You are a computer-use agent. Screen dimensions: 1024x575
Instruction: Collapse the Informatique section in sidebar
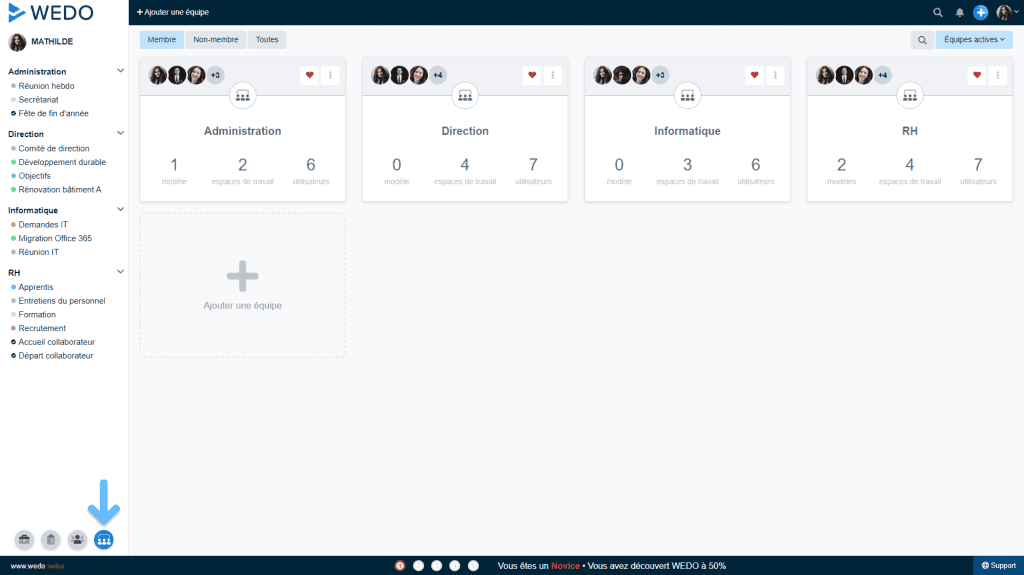(x=120, y=210)
